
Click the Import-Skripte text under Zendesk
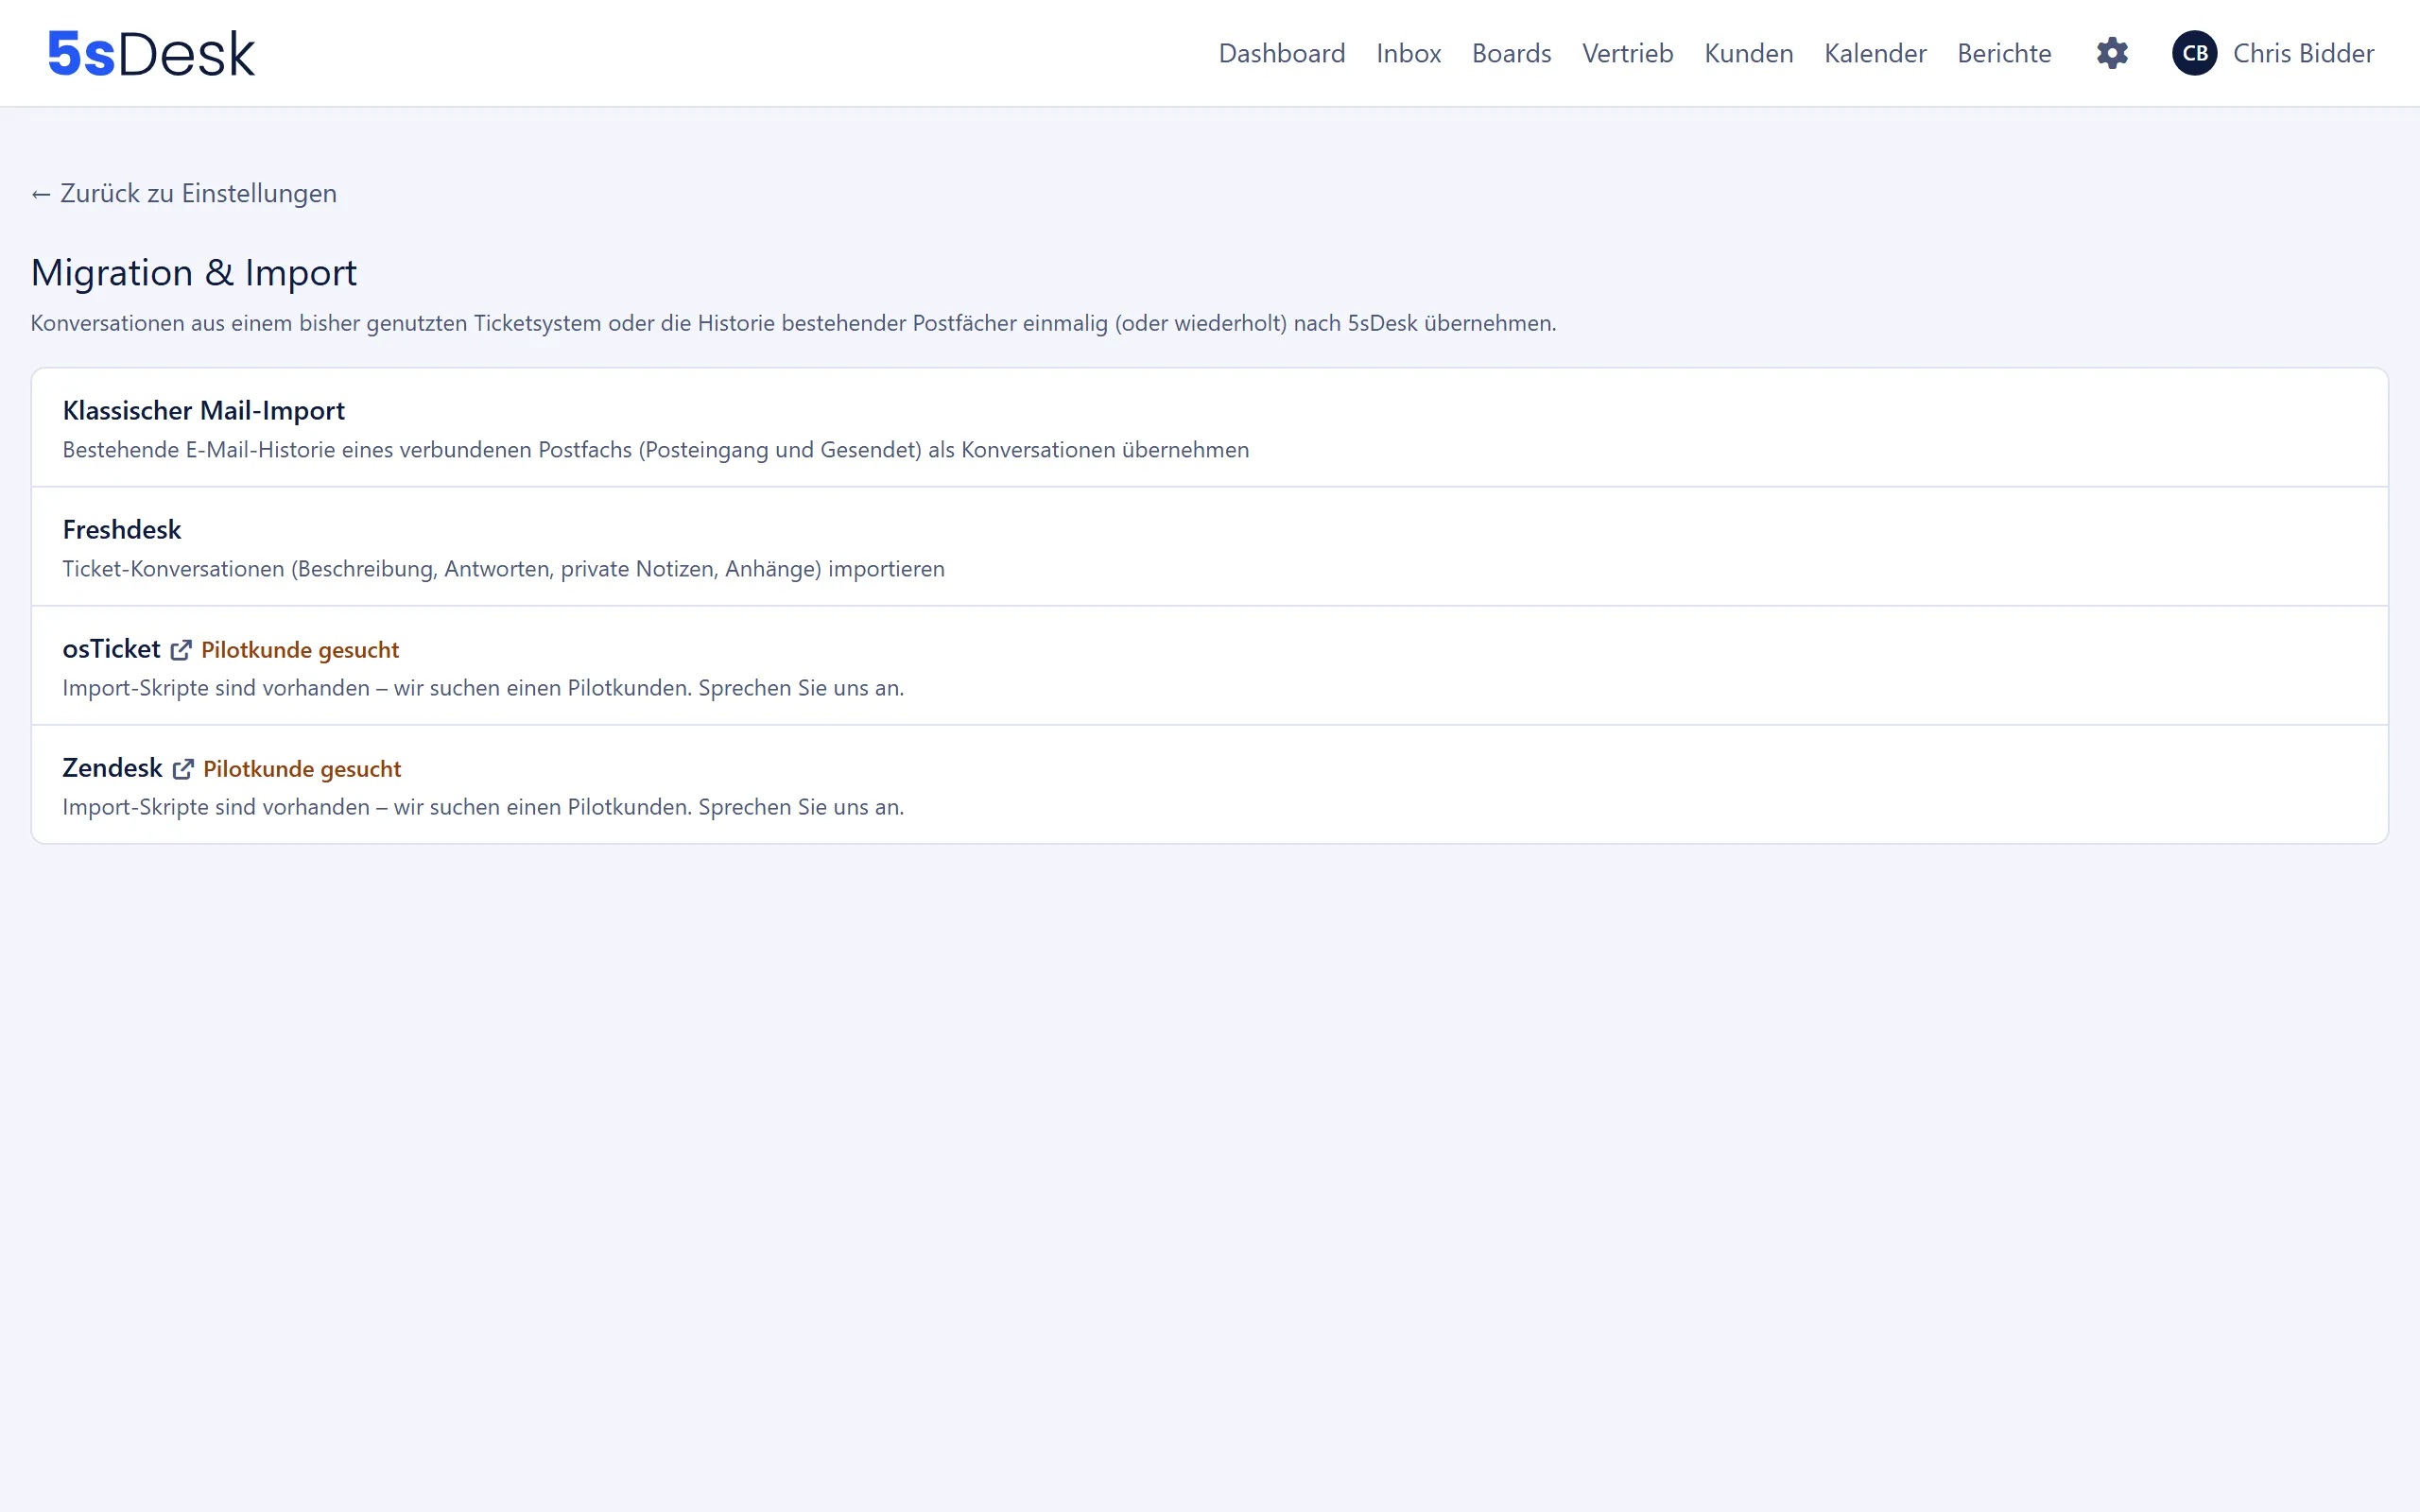(483, 807)
